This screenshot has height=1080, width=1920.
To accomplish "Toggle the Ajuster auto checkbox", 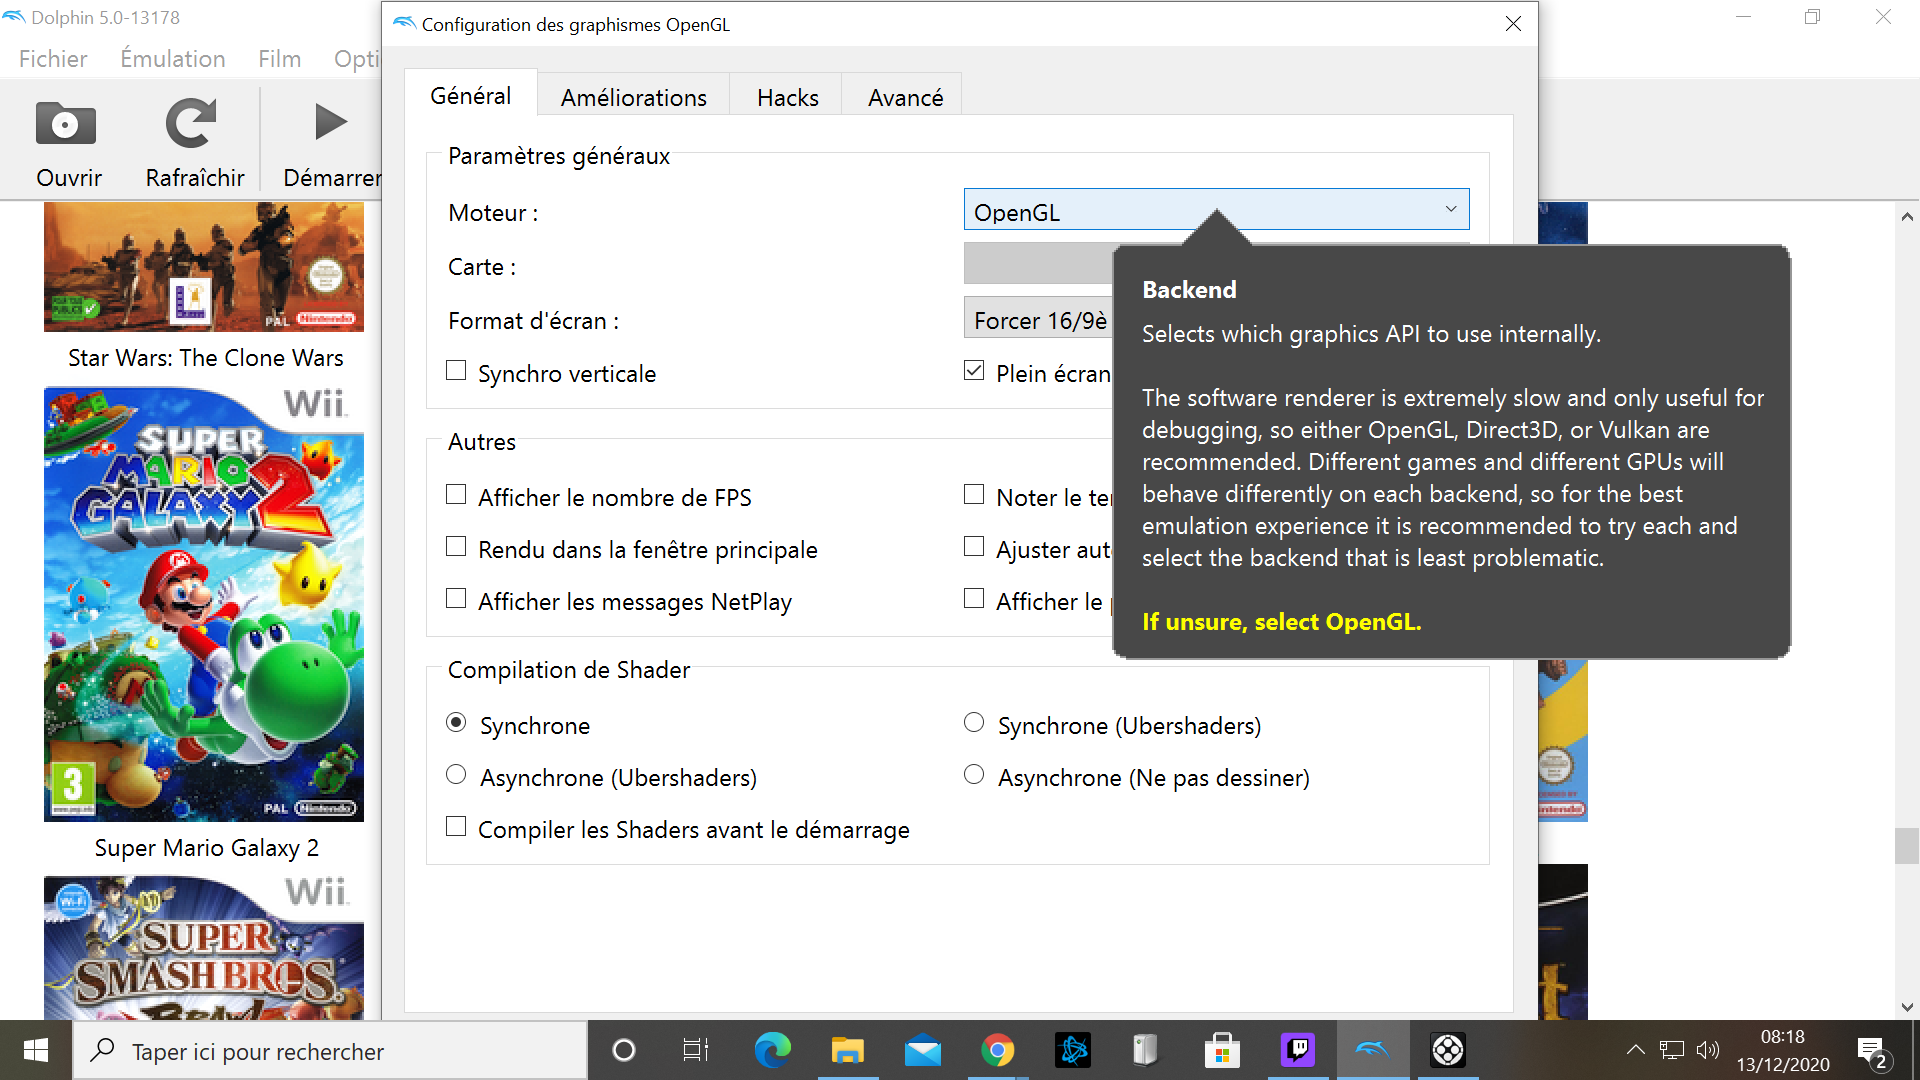I will coord(974,547).
